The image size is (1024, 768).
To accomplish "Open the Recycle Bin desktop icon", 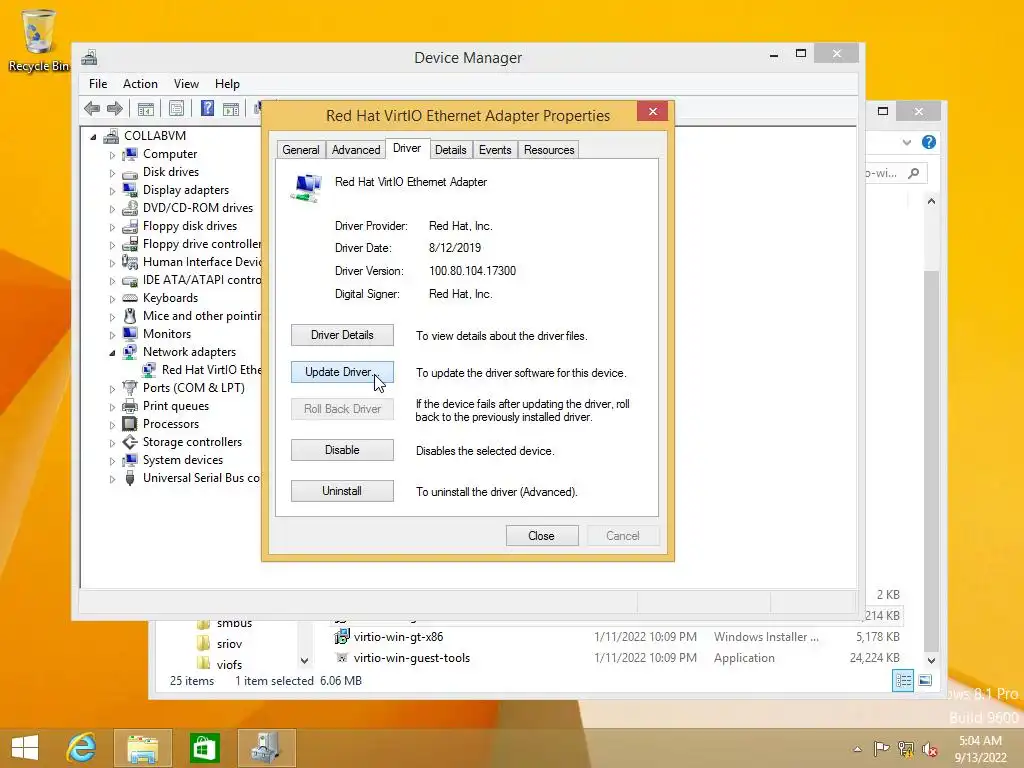I will click(39, 40).
